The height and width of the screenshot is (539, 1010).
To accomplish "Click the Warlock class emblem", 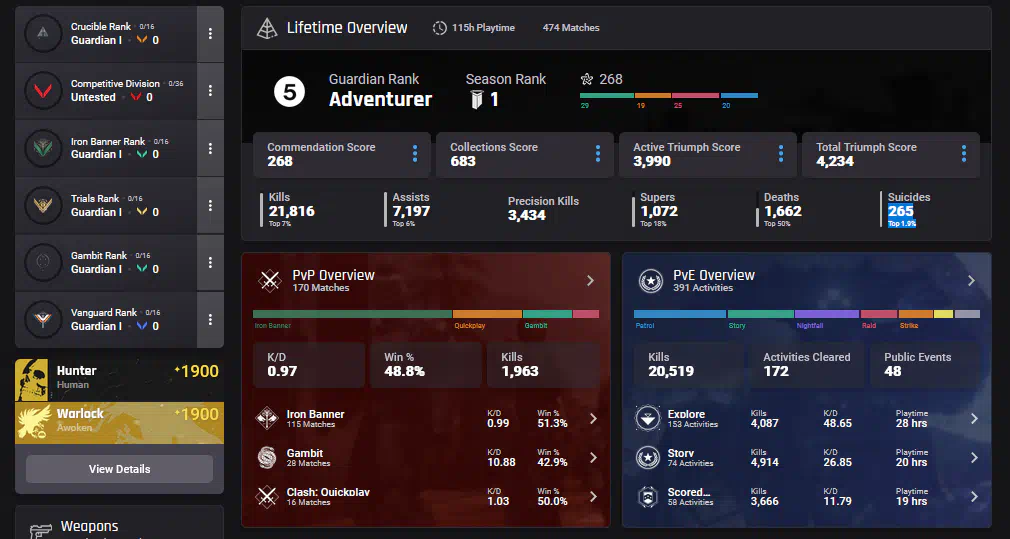I will 33,422.
